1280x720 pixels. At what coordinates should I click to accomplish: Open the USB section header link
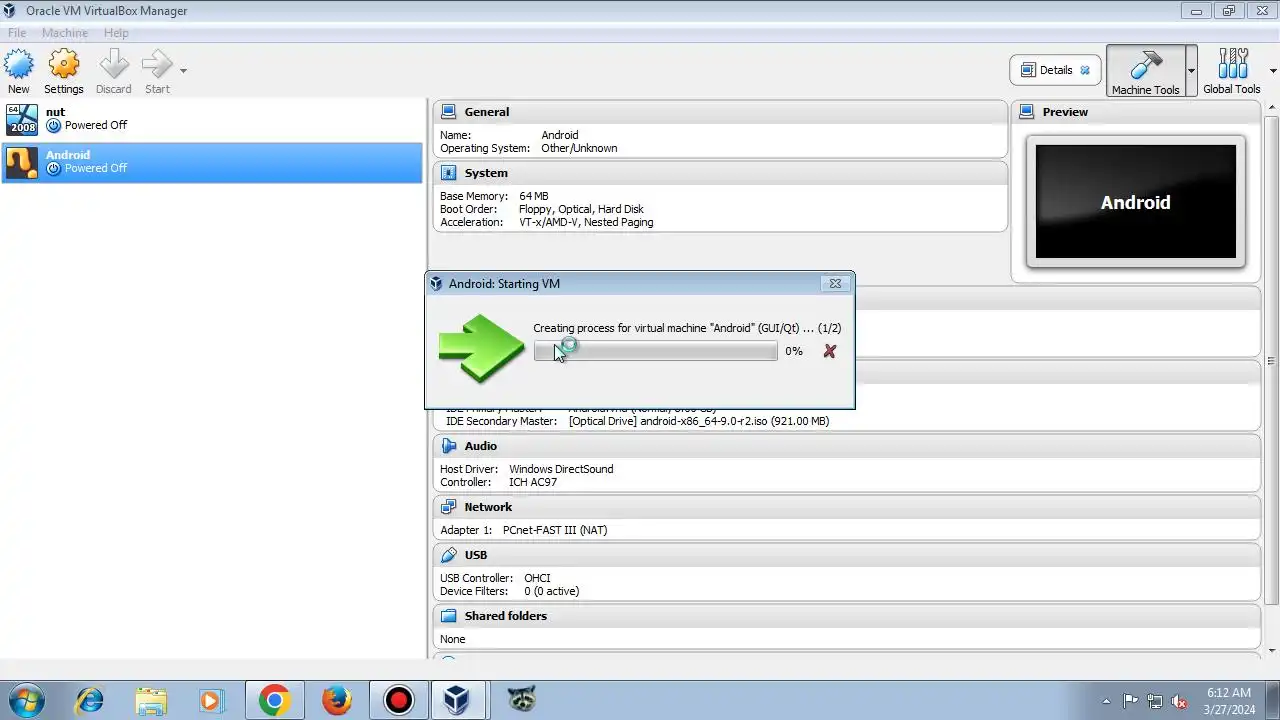coord(476,555)
